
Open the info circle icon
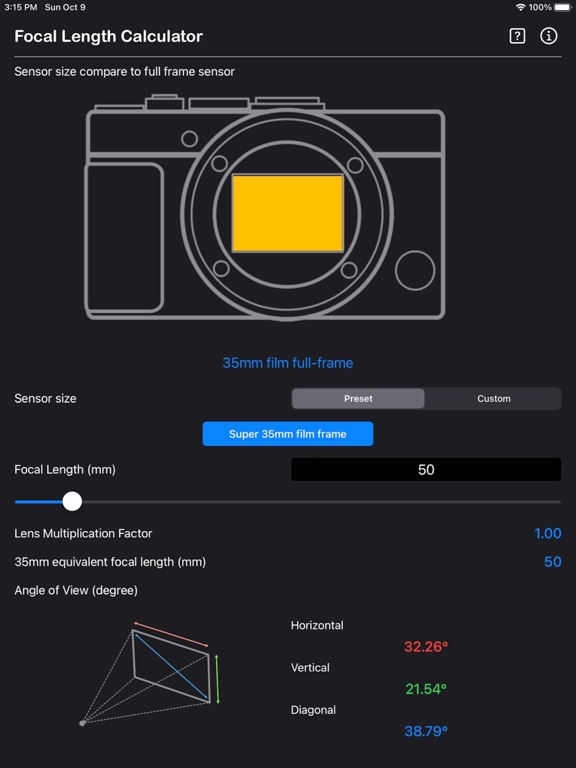[549, 36]
